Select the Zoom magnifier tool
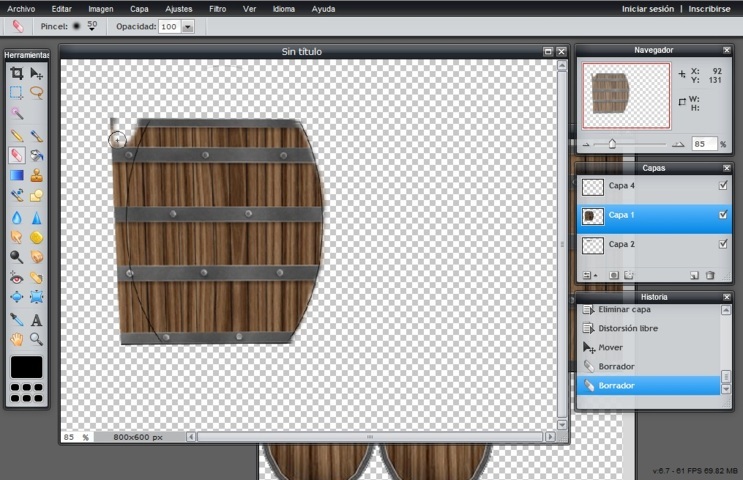Image resolution: width=743 pixels, height=480 pixels. [x=36, y=339]
